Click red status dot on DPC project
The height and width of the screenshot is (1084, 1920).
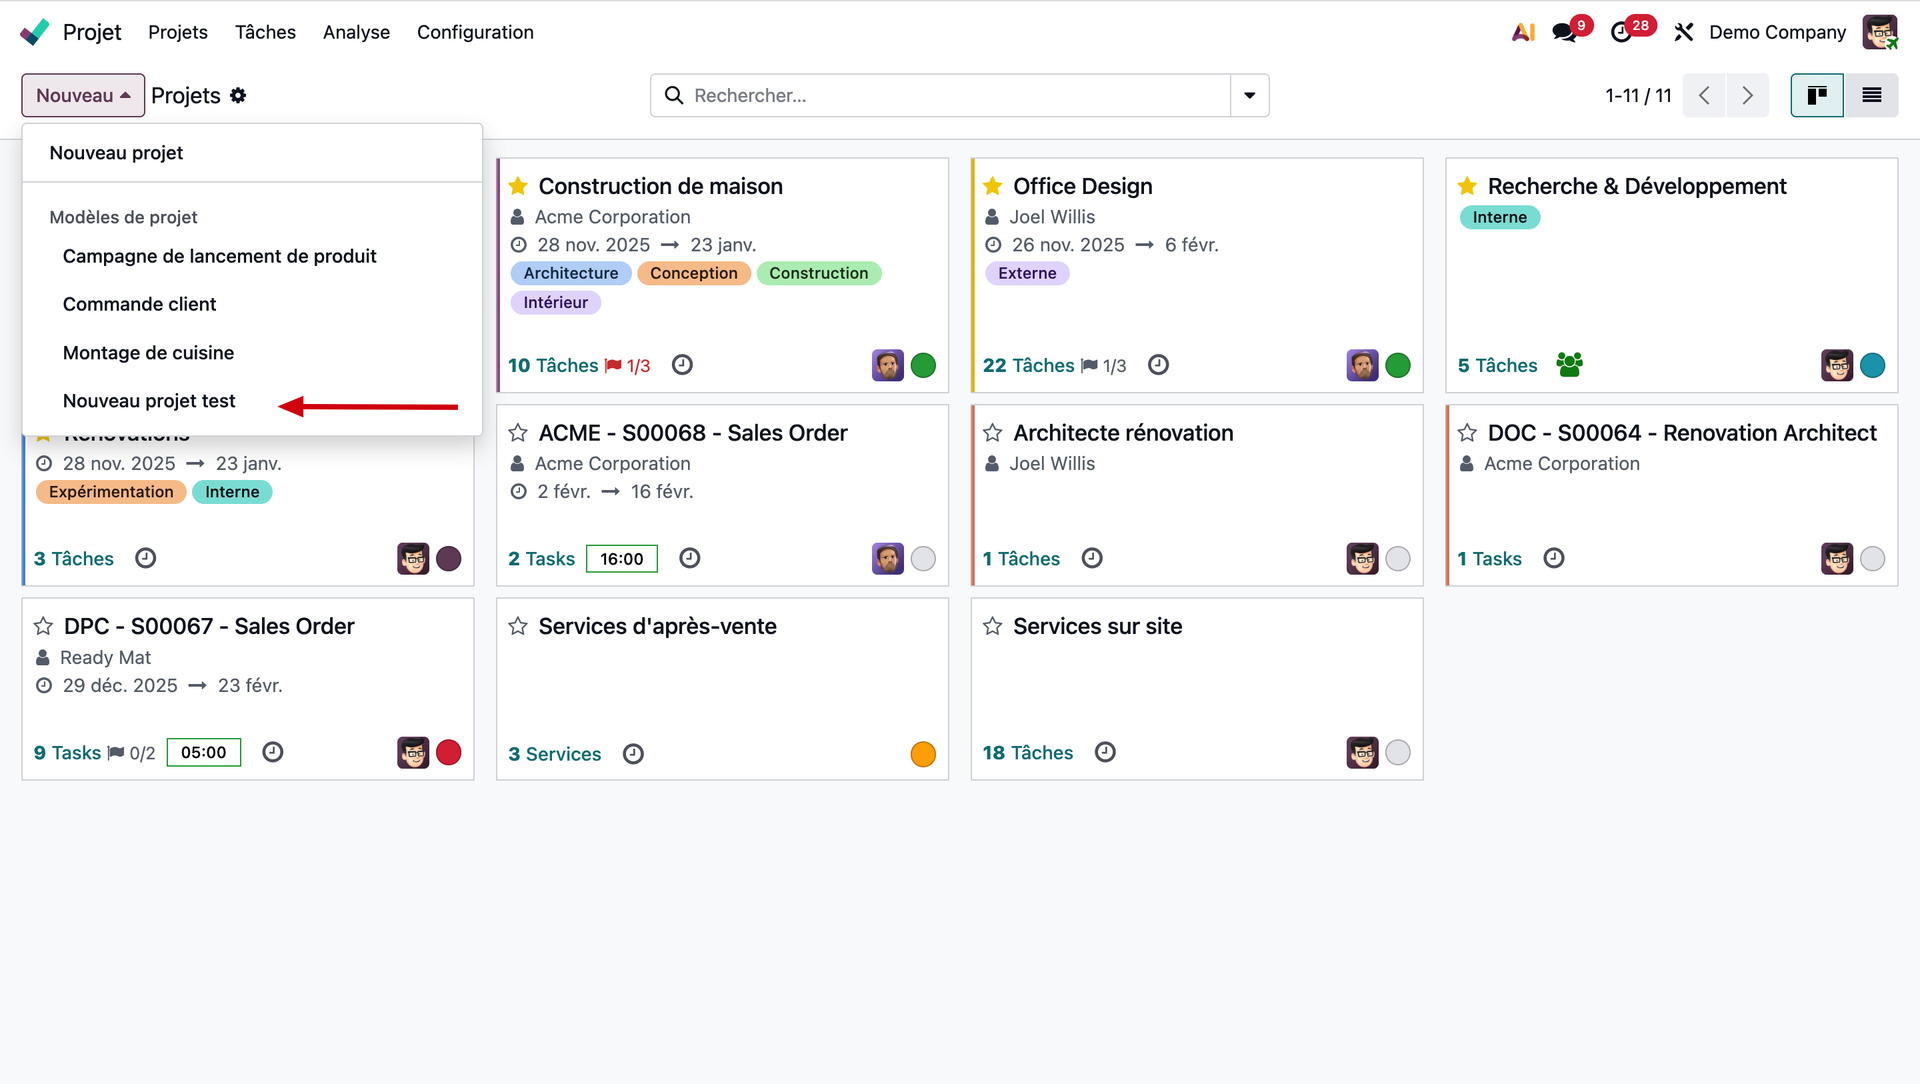(449, 752)
